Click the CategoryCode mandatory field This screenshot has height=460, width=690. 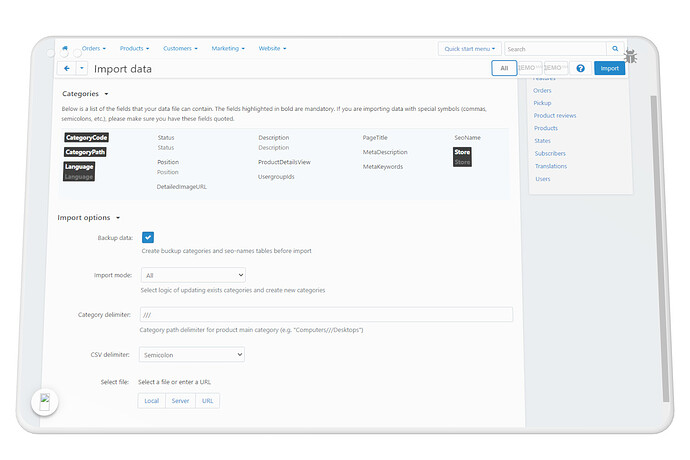pyautogui.click(x=86, y=137)
